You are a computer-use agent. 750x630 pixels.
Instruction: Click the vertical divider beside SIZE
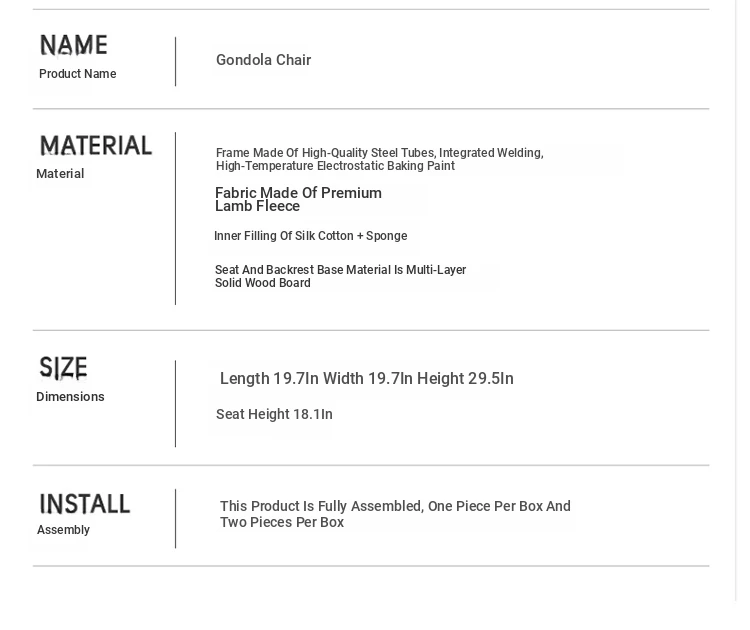176,404
